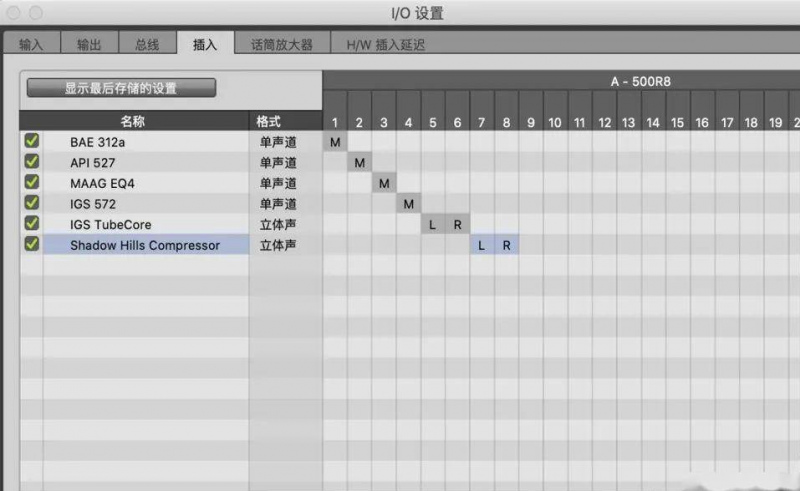Uncheck the Shadow Hills Compressor checkbox
This screenshot has height=491, width=800.
click(31, 244)
